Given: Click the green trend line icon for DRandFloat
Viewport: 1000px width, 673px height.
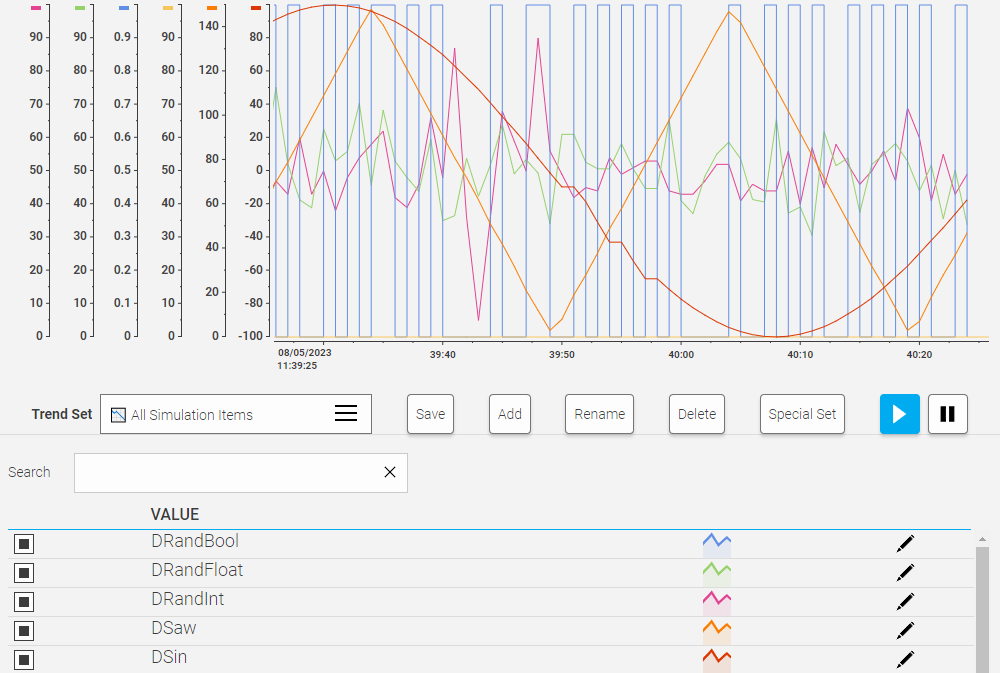Looking at the screenshot, I should (x=718, y=572).
